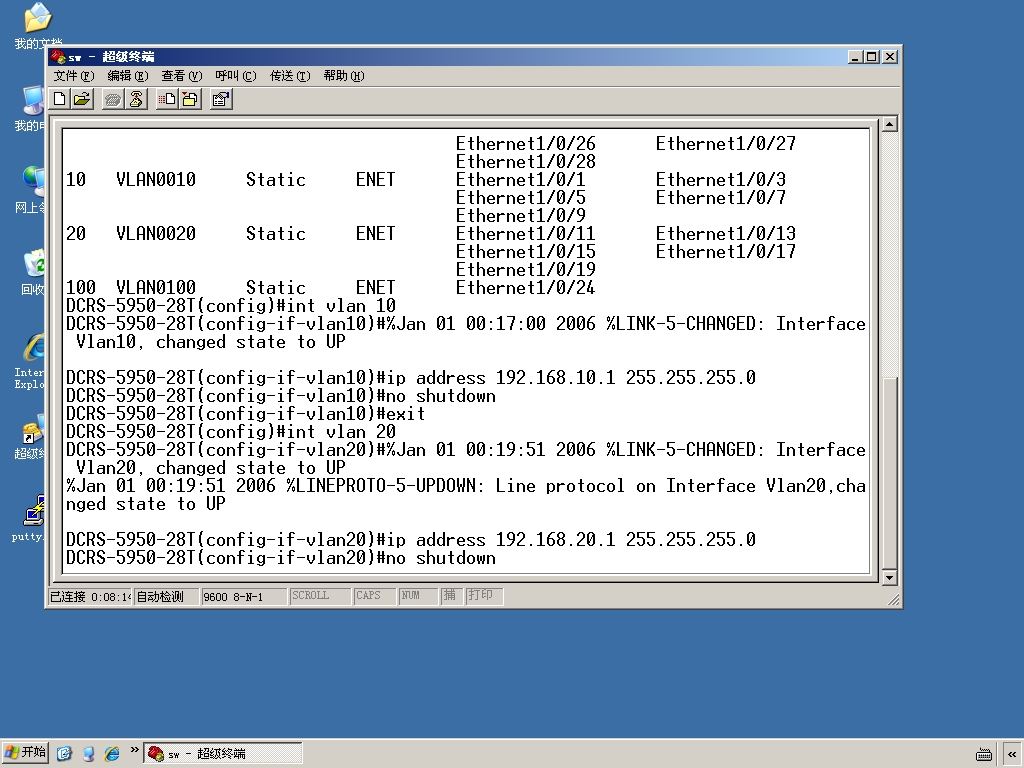
Task: Click the NUM status bar indicator
Action: click(x=417, y=596)
